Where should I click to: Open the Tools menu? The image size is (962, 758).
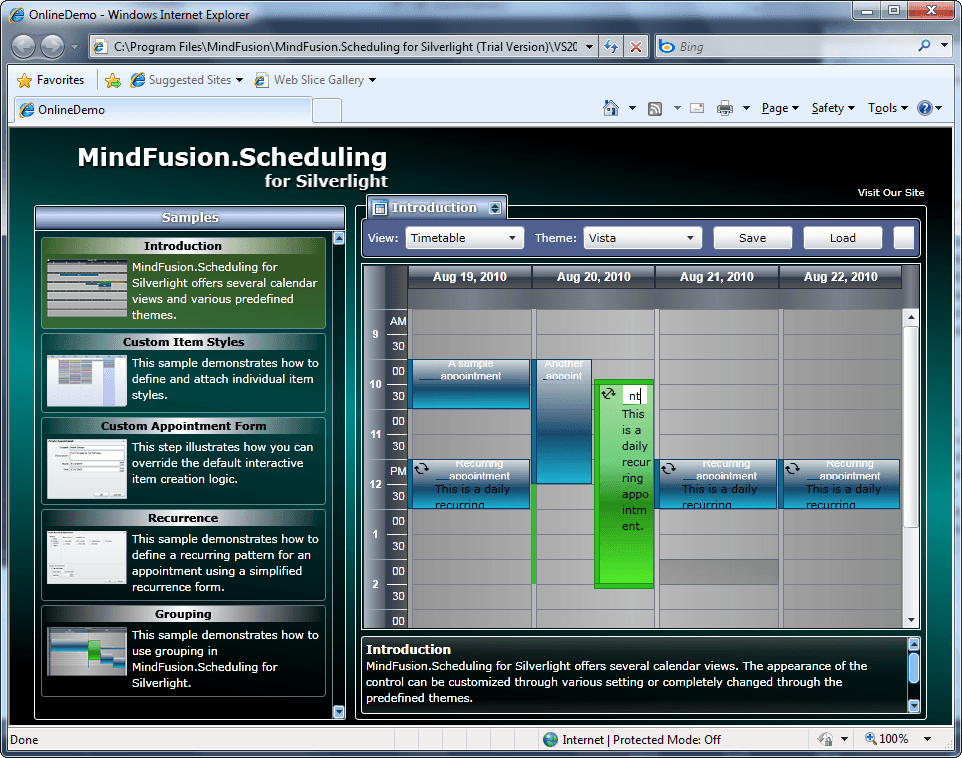[x=887, y=108]
